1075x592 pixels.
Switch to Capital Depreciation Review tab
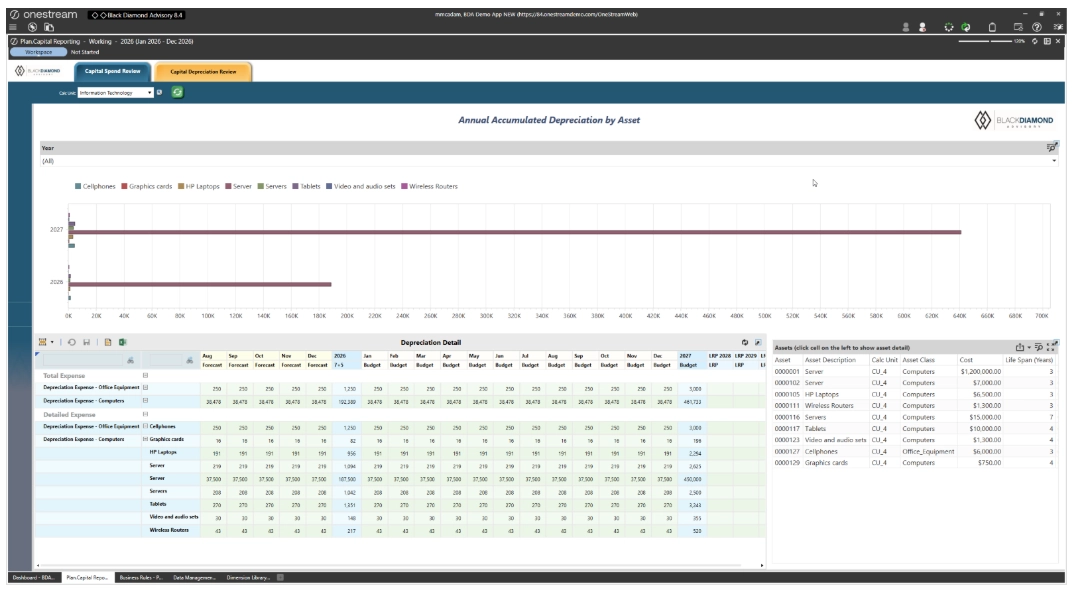pos(203,71)
